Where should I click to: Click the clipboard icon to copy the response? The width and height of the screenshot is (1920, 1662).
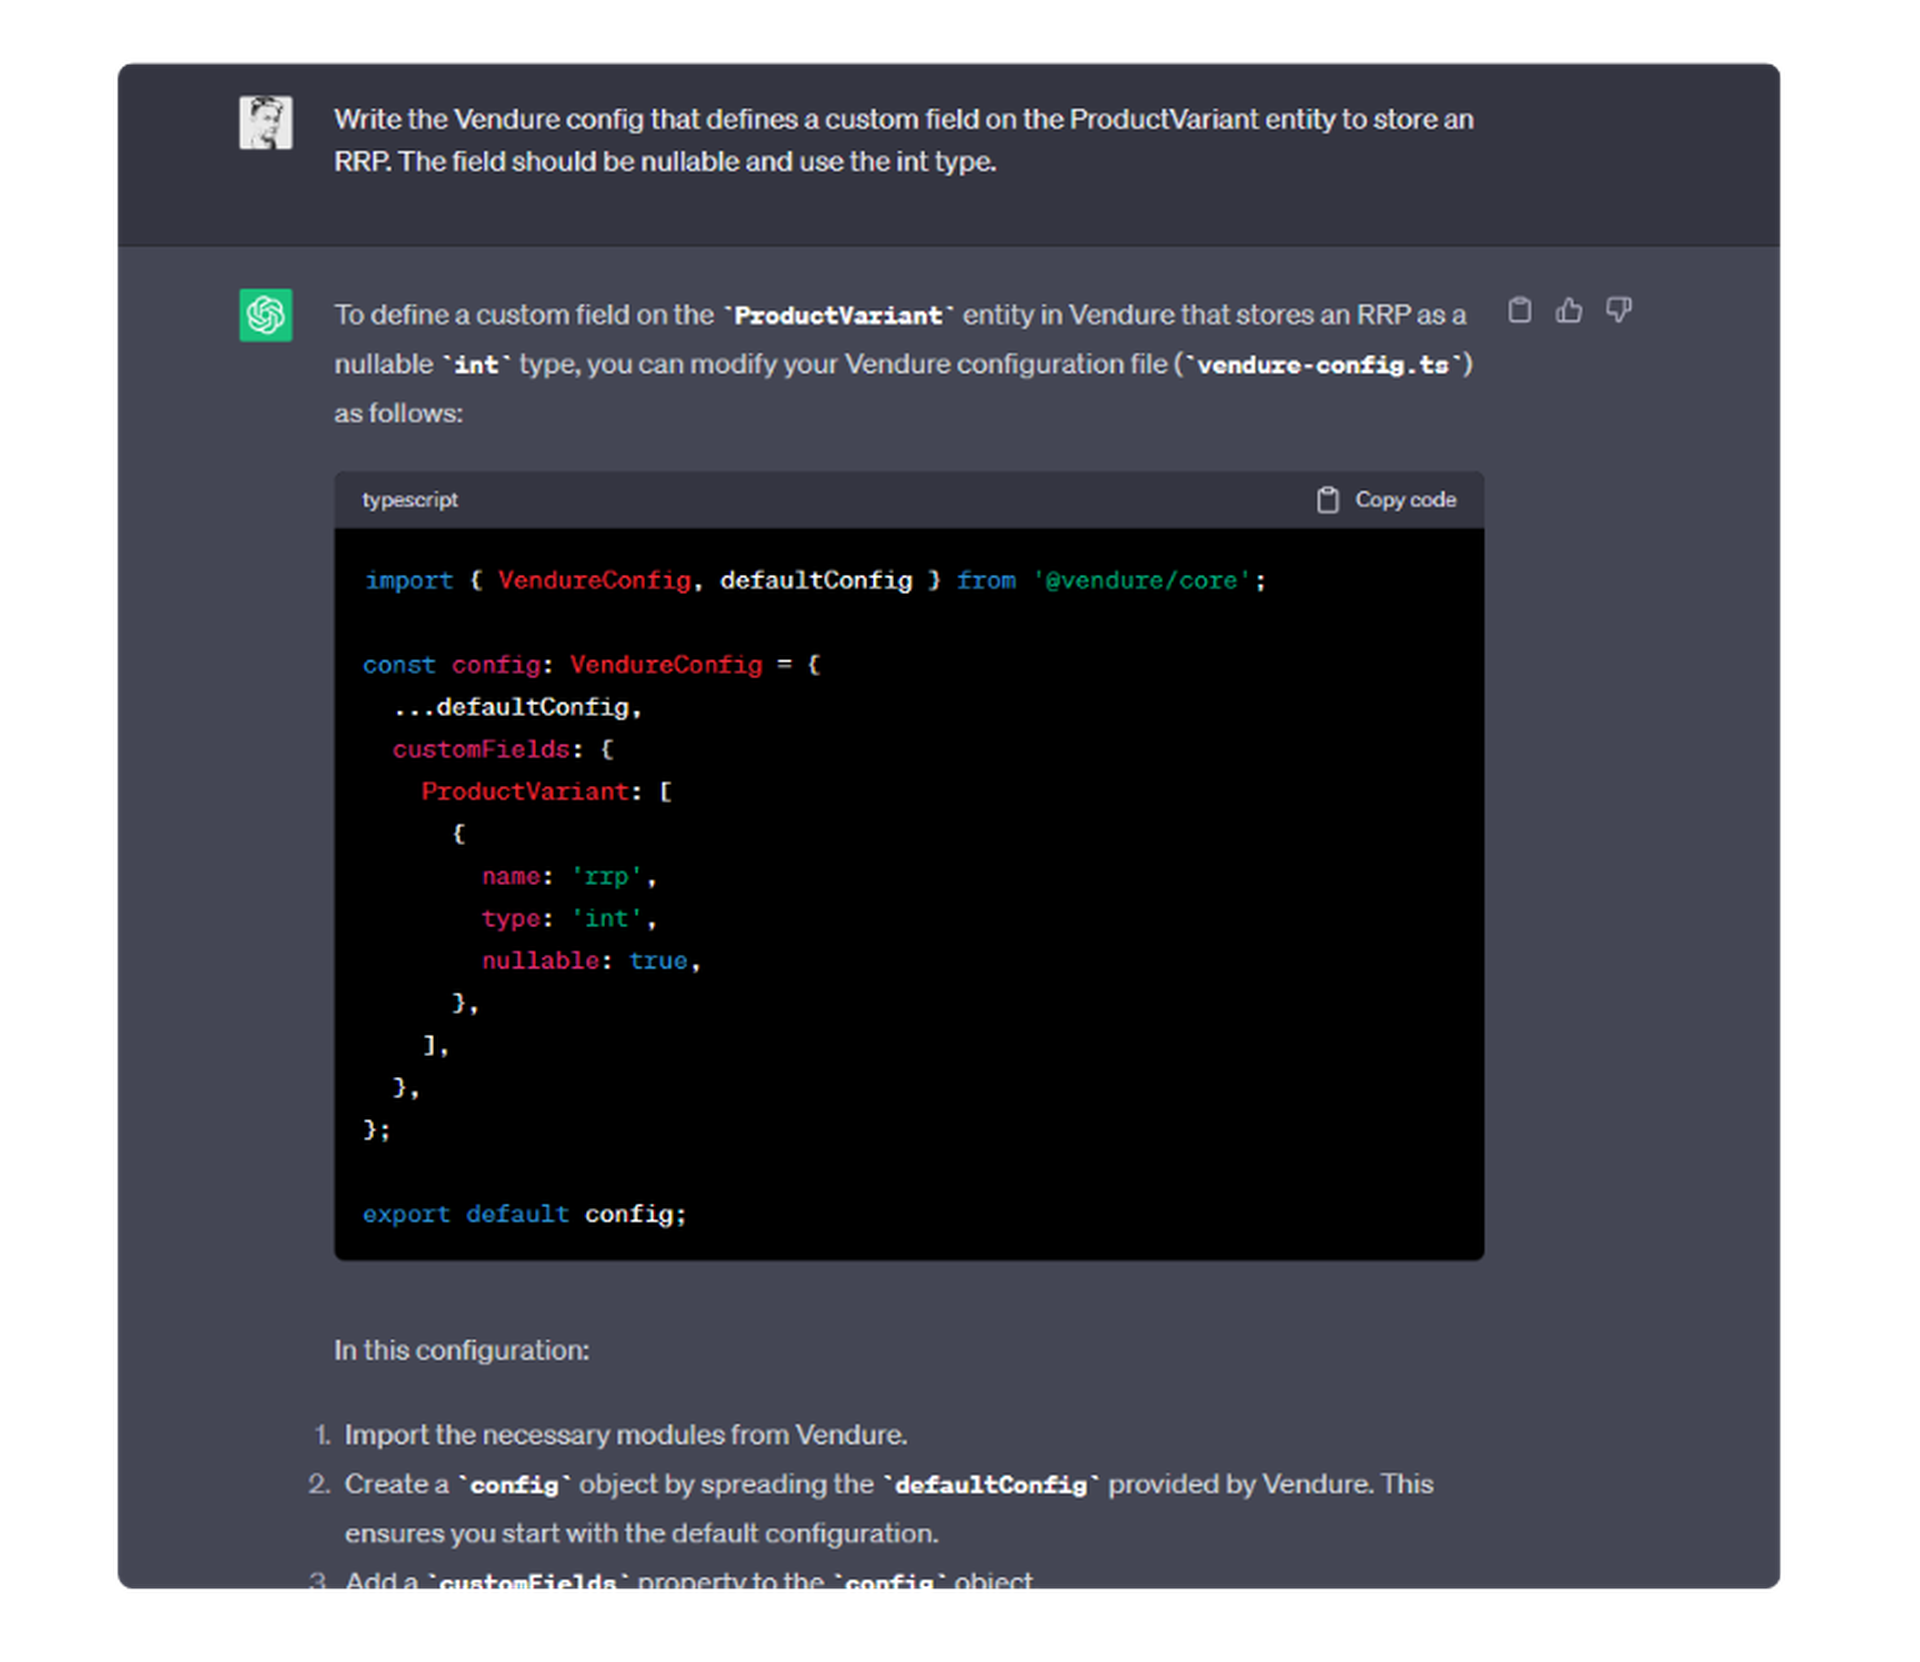coord(1520,311)
